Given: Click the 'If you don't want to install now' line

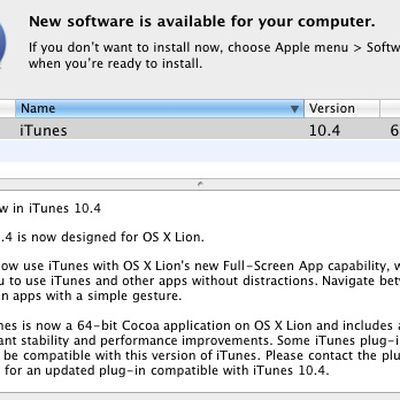Looking at the screenshot, I should (x=214, y=48).
